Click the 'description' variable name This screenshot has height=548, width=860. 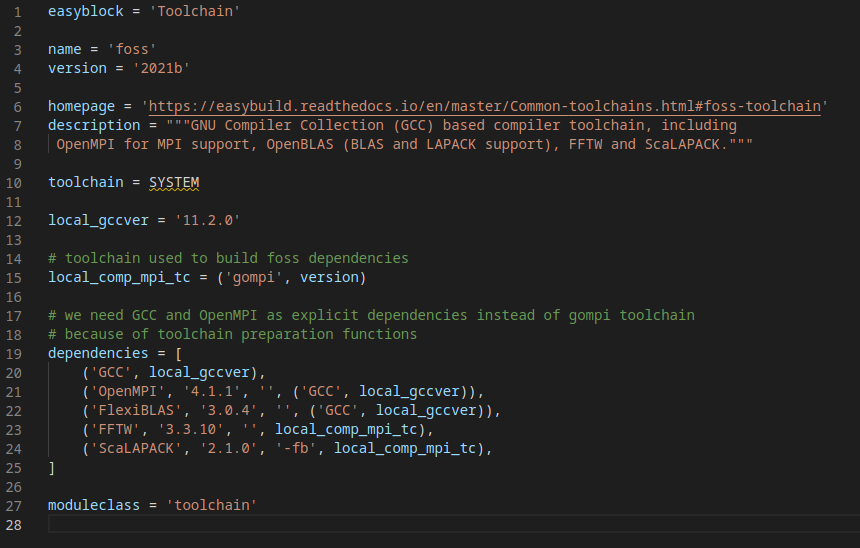point(94,125)
